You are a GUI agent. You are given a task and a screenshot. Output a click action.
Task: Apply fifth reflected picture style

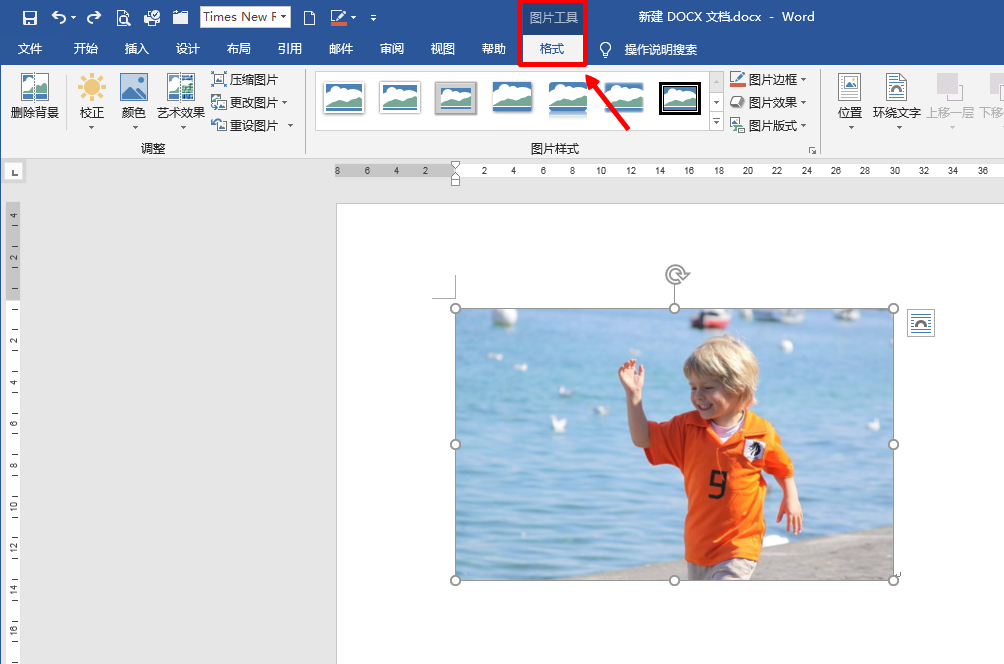pos(568,99)
